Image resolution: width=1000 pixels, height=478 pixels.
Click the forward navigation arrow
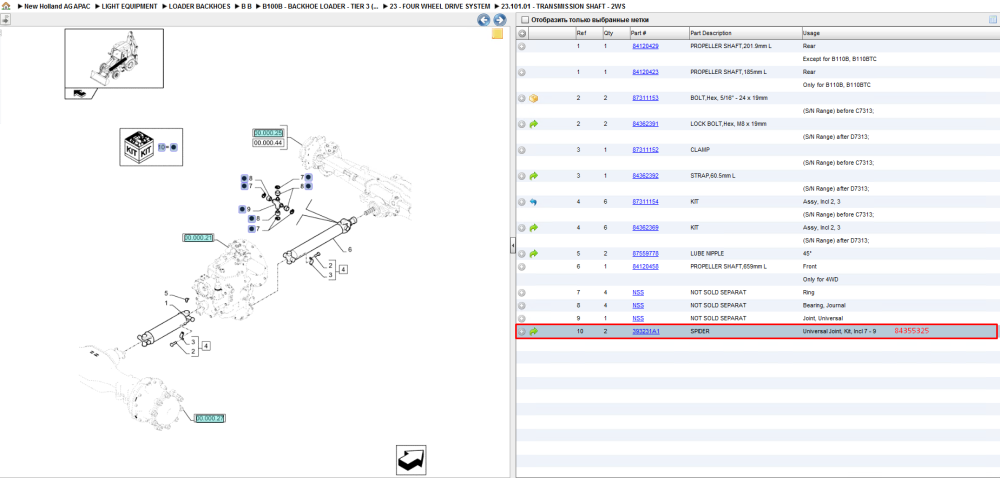[500, 20]
